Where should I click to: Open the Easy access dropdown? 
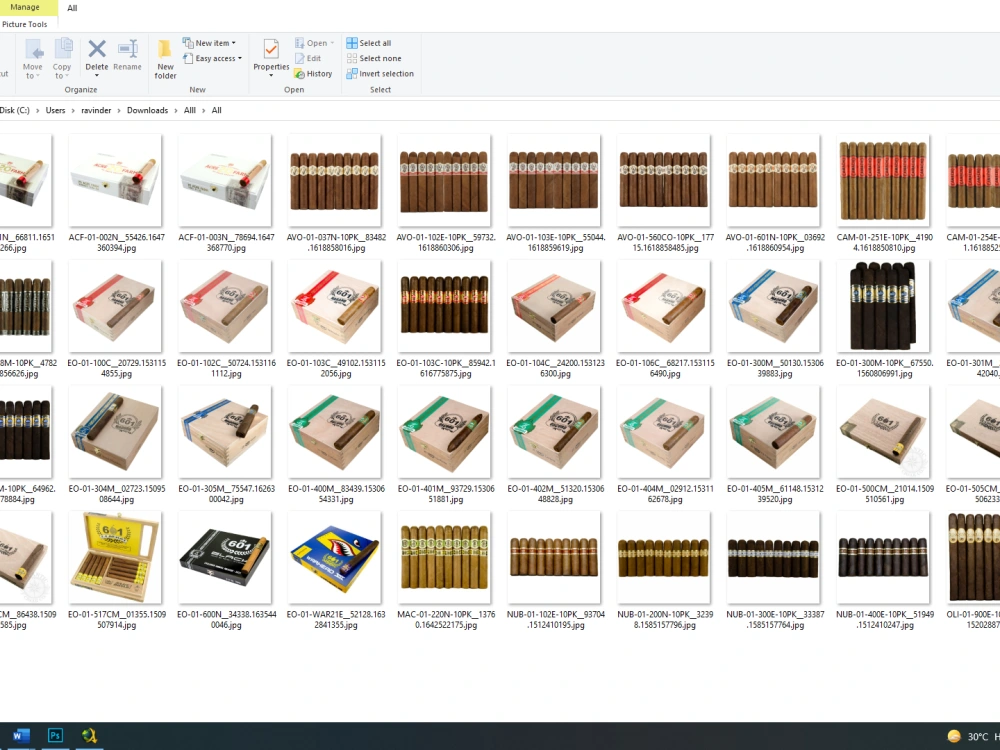click(212, 58)
